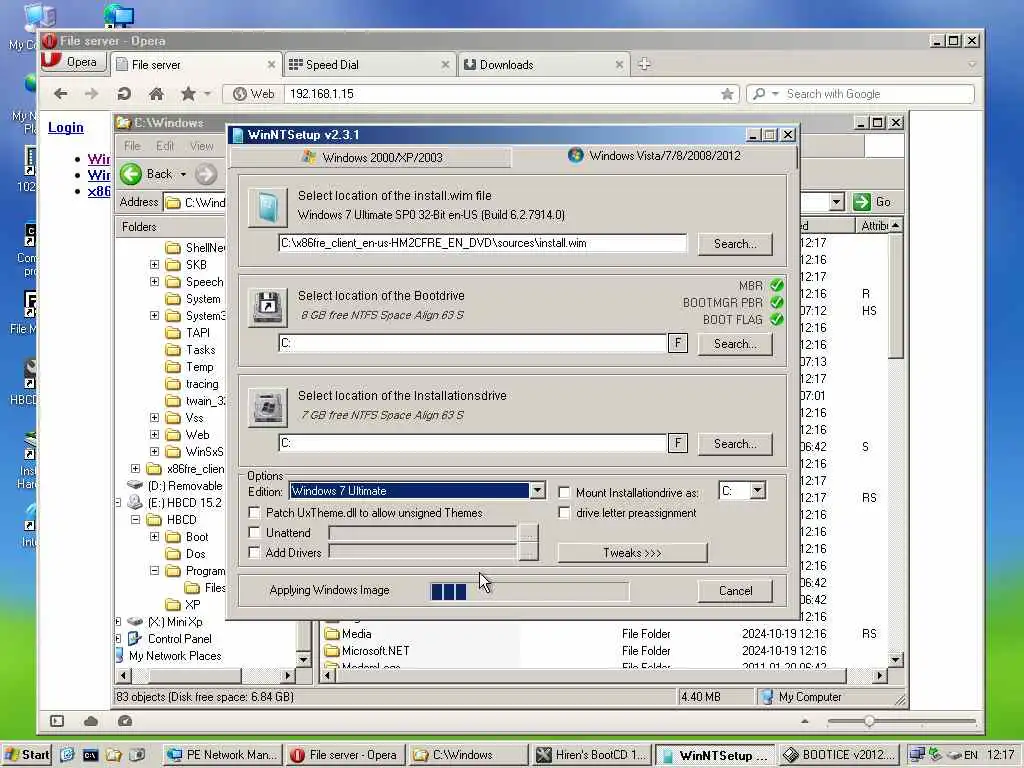
Task: Open the Search with Google engine dropdown
Action: (775, 94)
